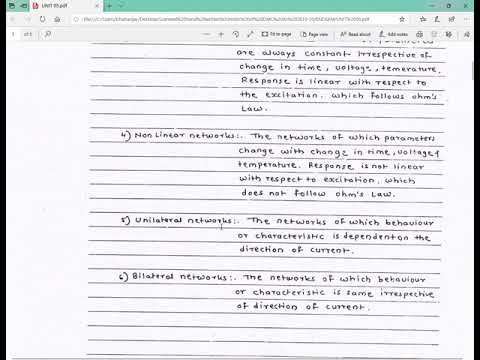This screenshot has height=360, width=480.
Task: Save as icon in PDF toolbar
Action: point(449,34)
